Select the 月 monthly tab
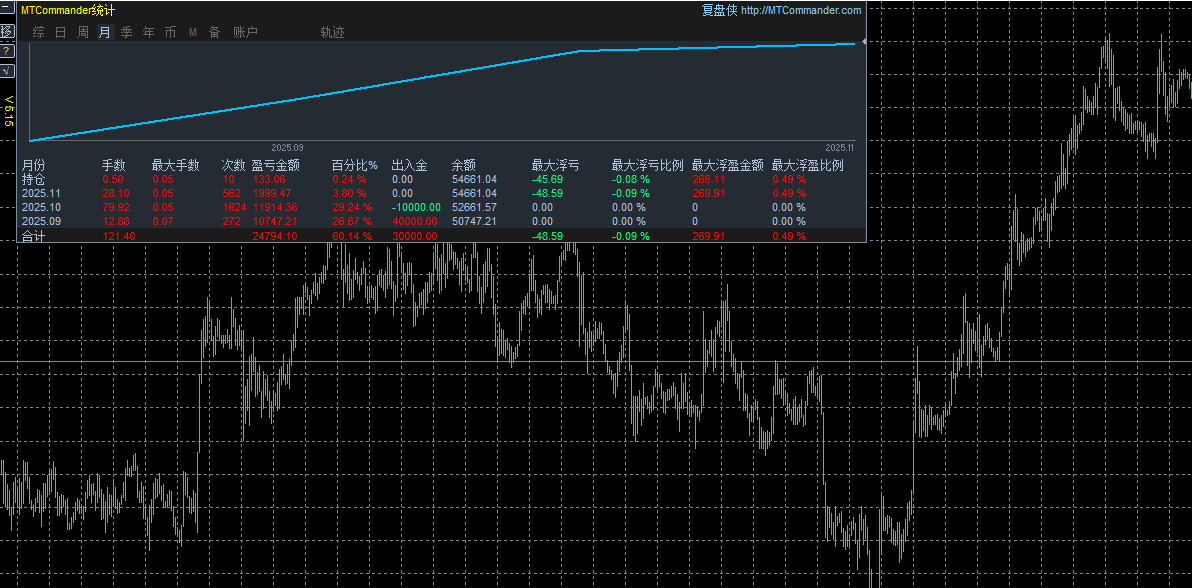 105,32
